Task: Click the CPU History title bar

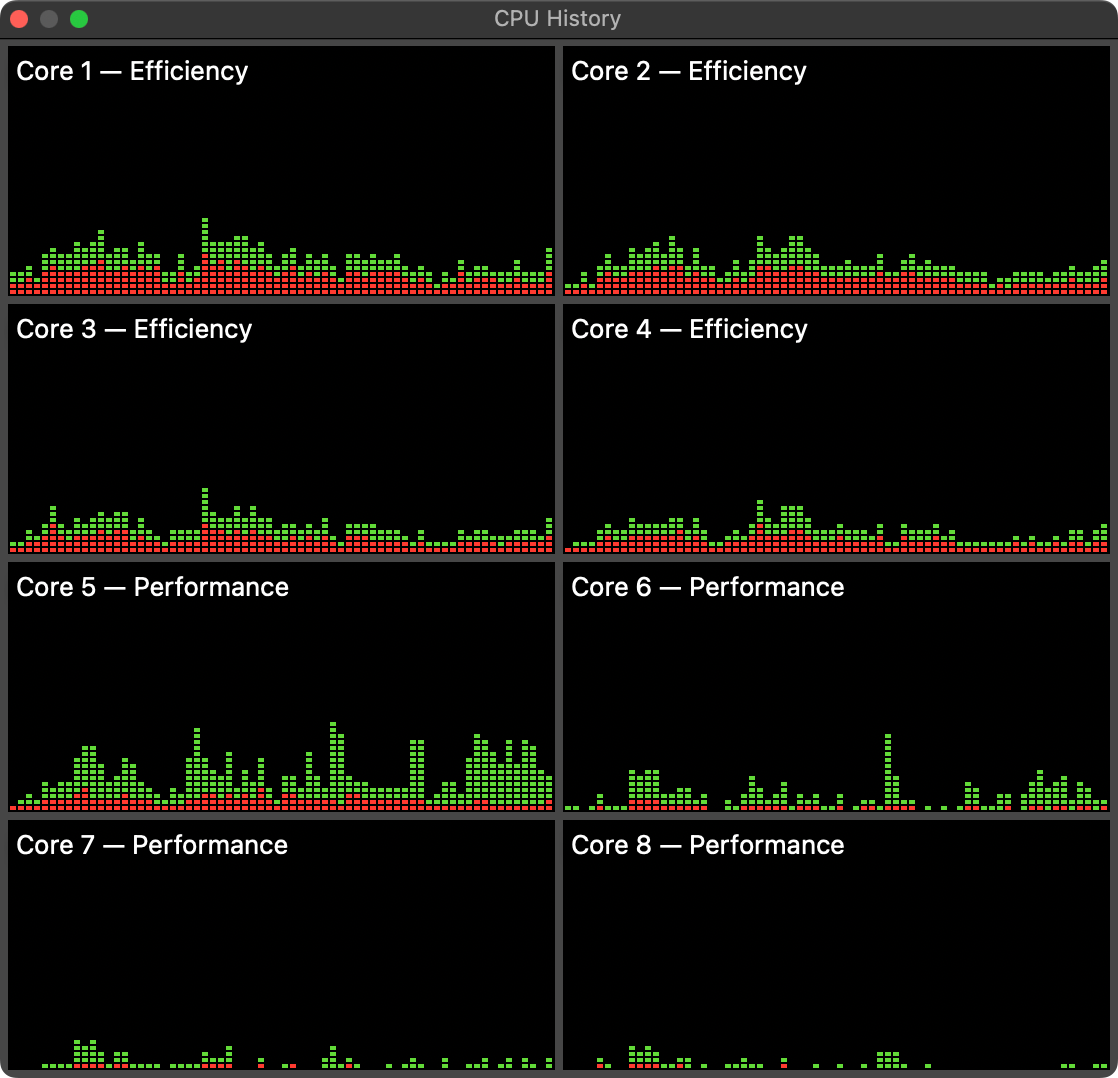Action: [555, 18]
